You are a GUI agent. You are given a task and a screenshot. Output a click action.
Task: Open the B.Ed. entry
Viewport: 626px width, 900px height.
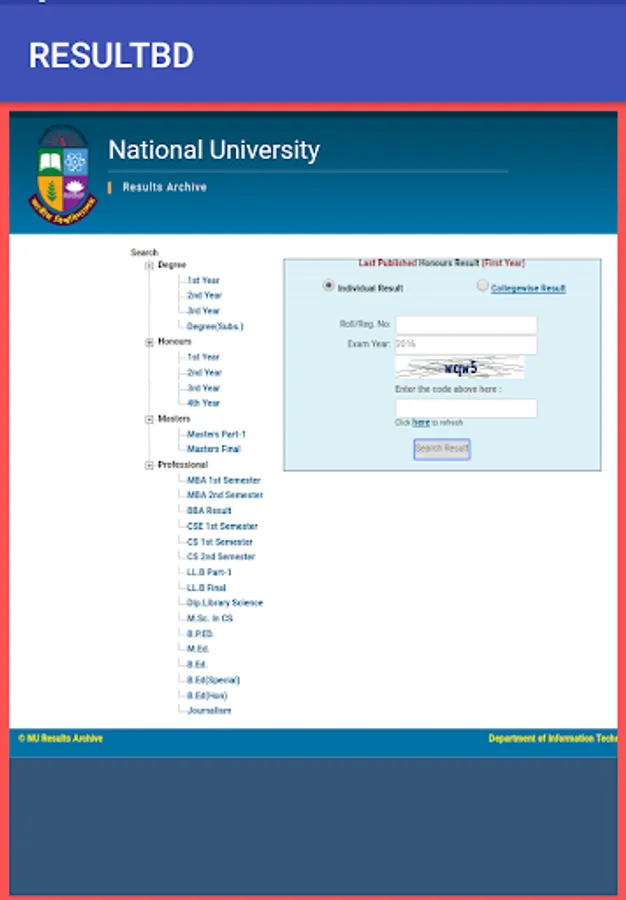pyautogui.click(x=197, y=664)
